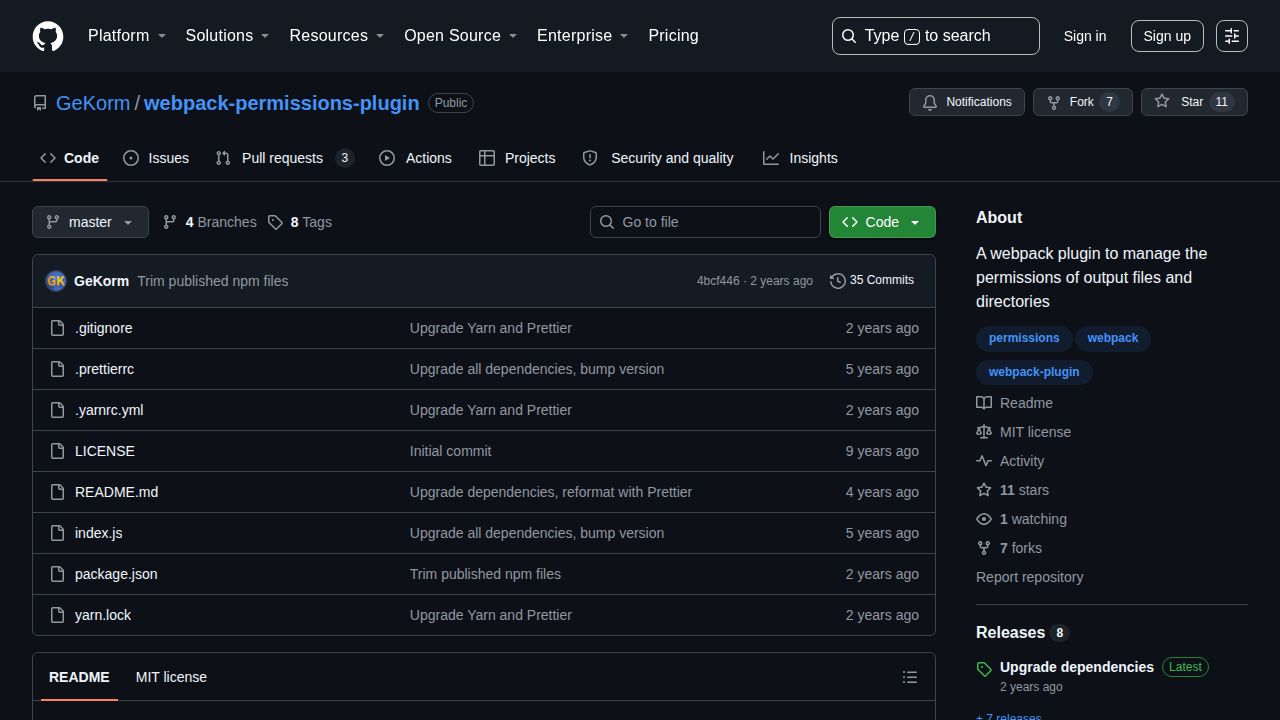
Task: View the 8 Tags link
Action: [x=300, y=222]
